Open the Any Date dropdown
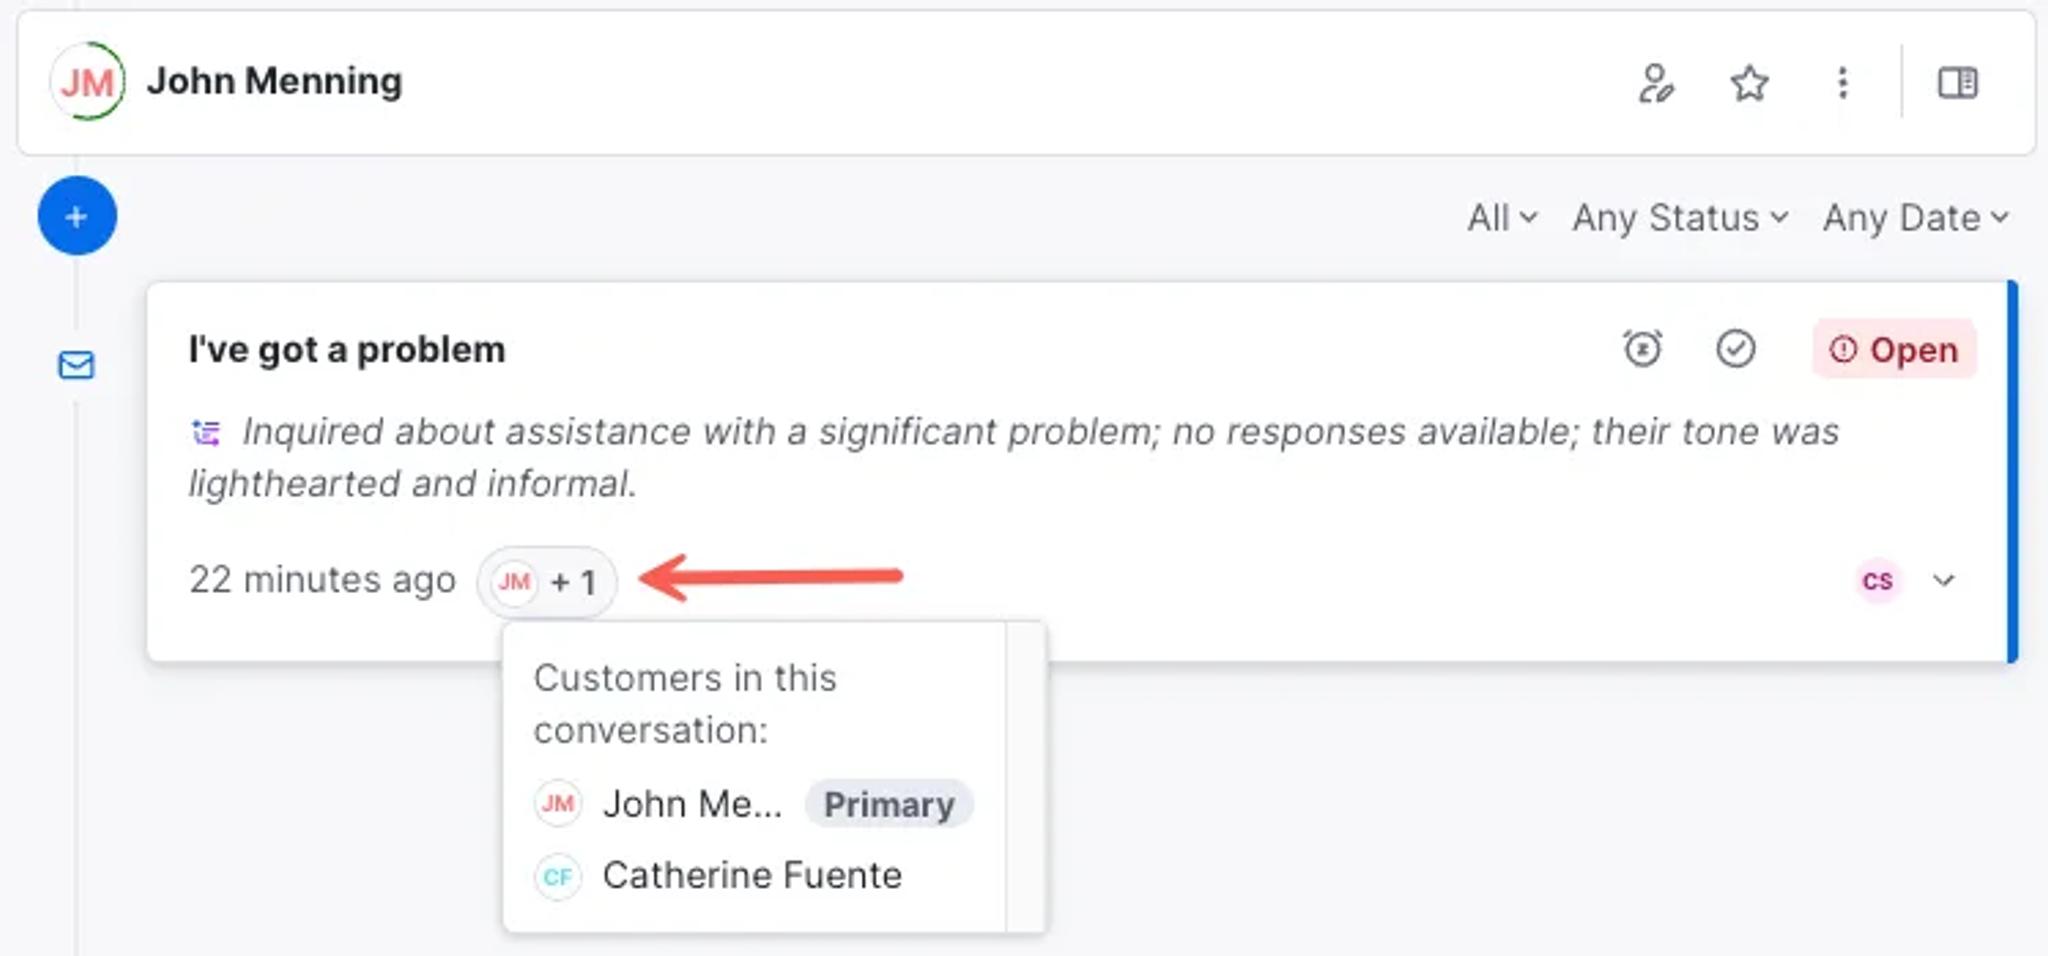The image size is (2048, 956). click(x=1916, y=218)
